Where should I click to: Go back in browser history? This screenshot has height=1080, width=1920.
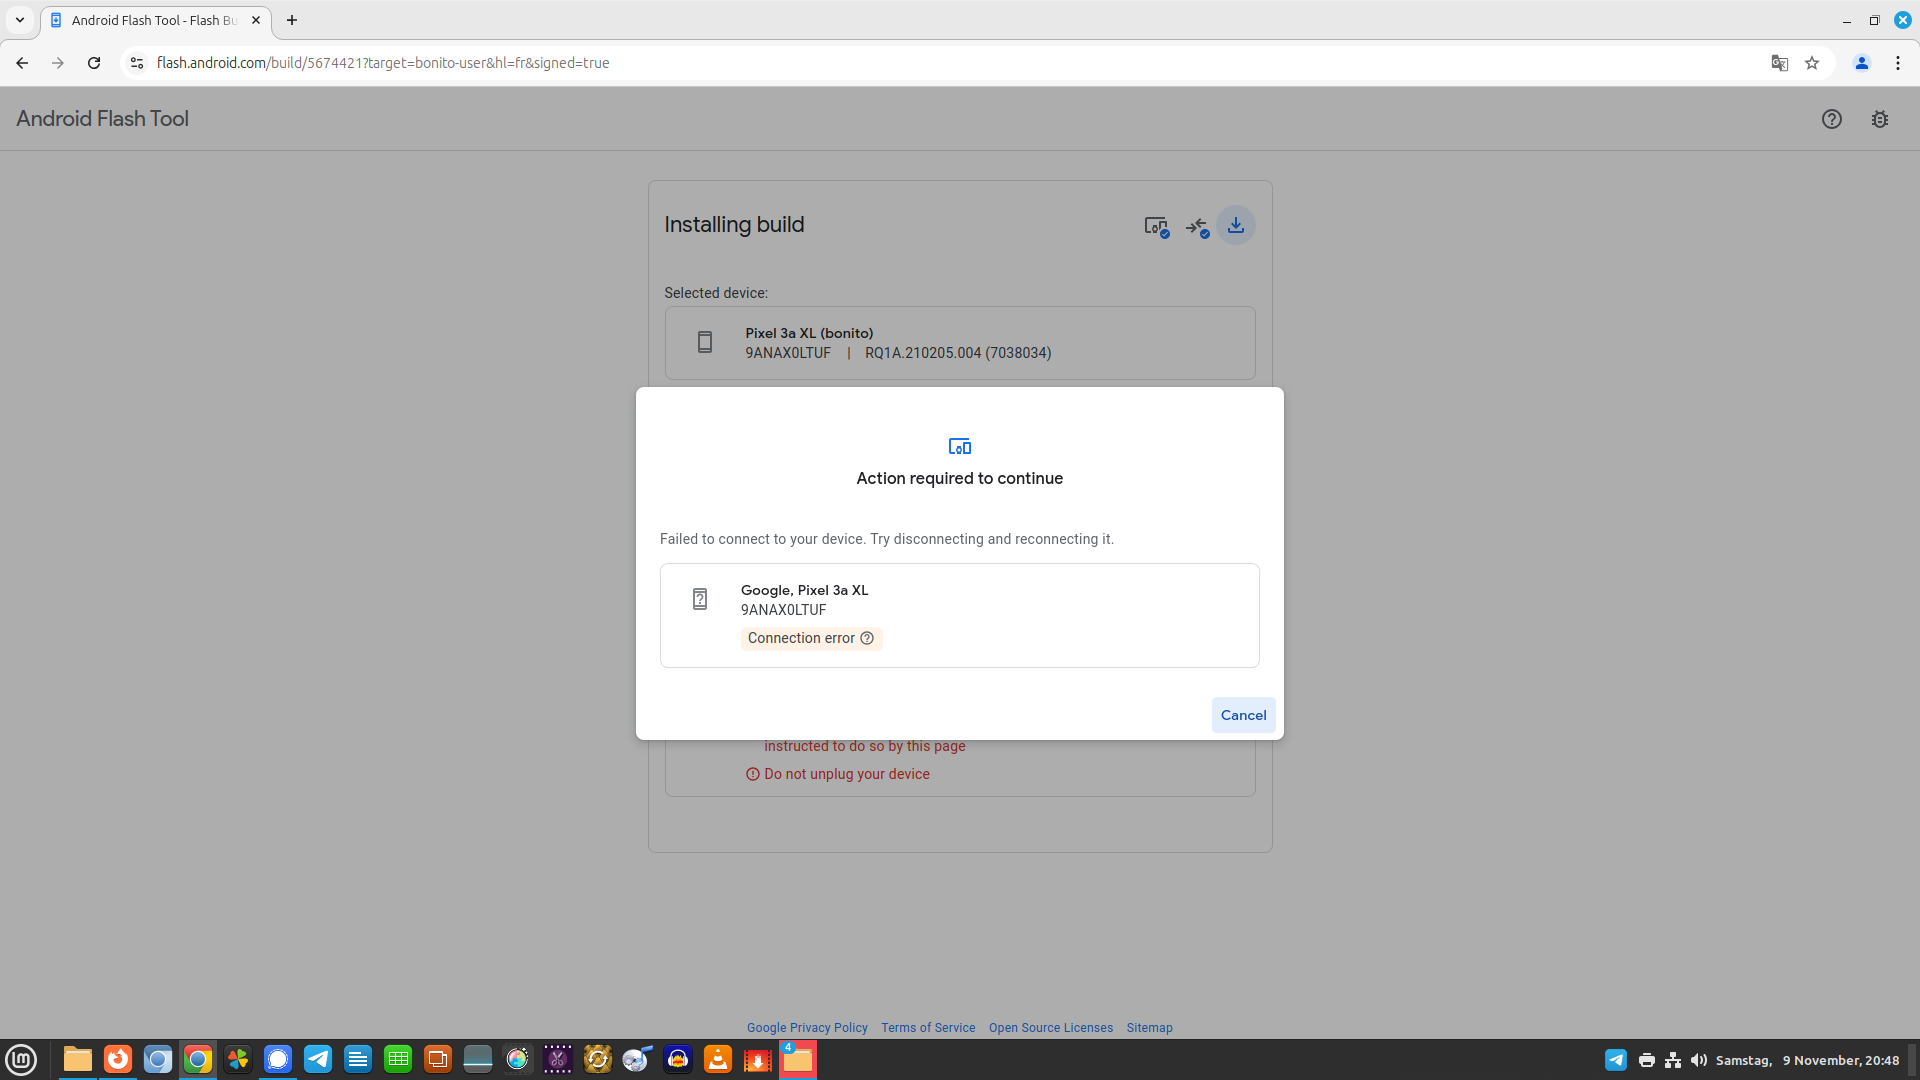coord(22,63)
